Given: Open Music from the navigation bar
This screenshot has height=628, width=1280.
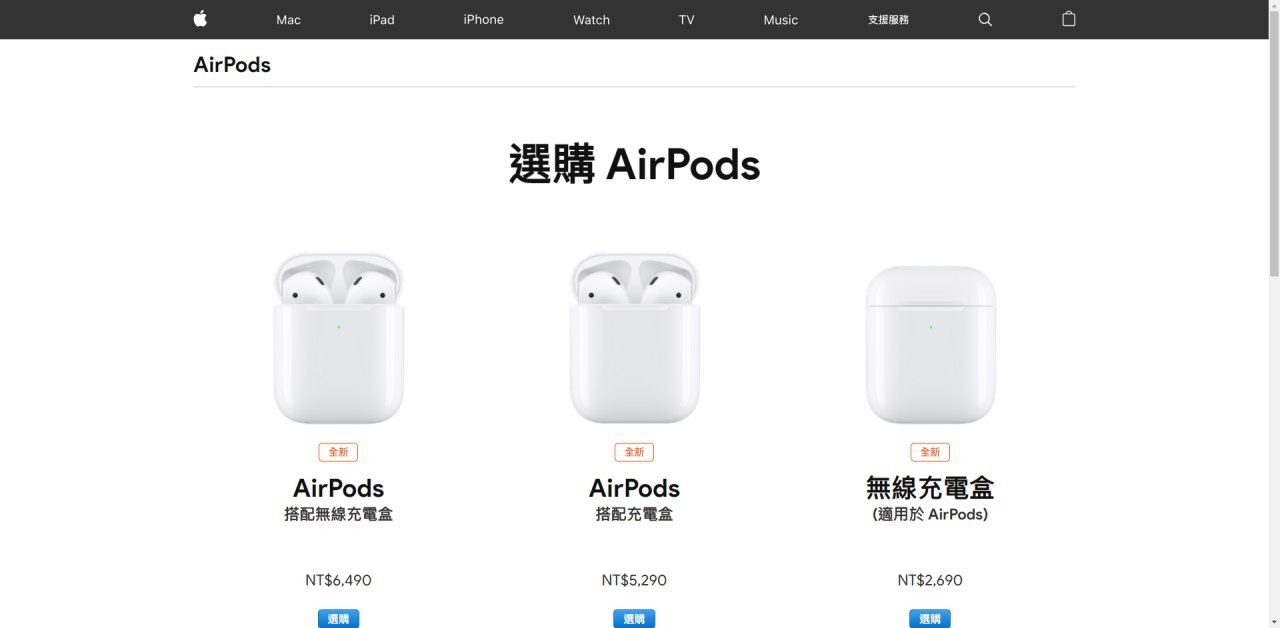Looking at the screenshot, I should 780,20.
